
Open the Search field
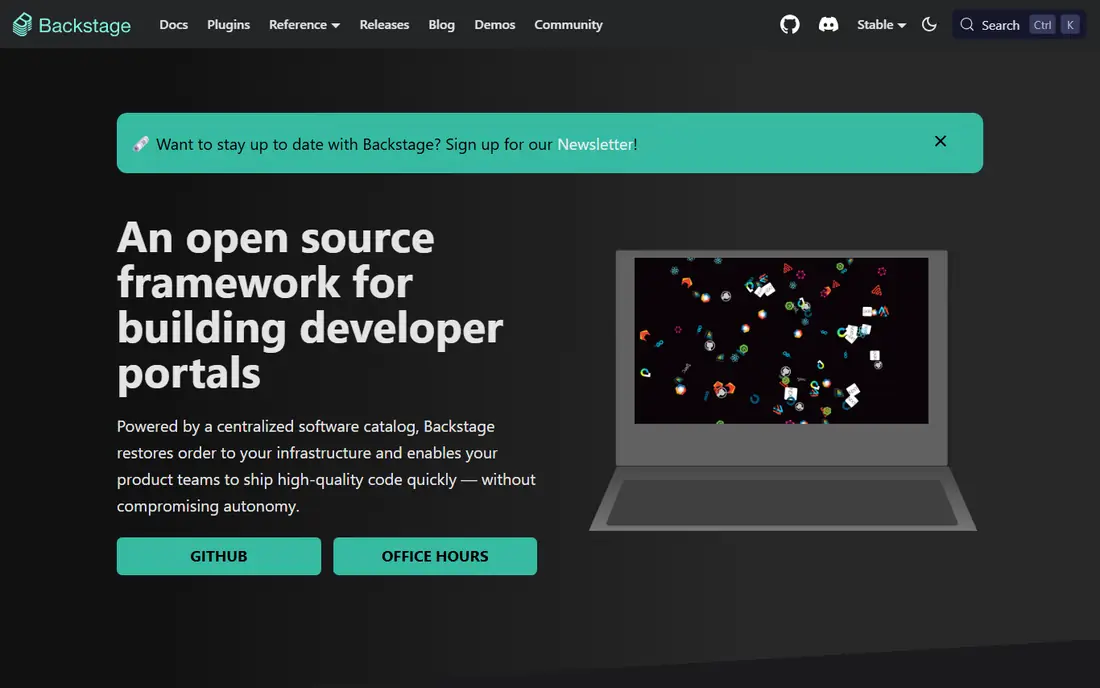[x=1019, y=25]
